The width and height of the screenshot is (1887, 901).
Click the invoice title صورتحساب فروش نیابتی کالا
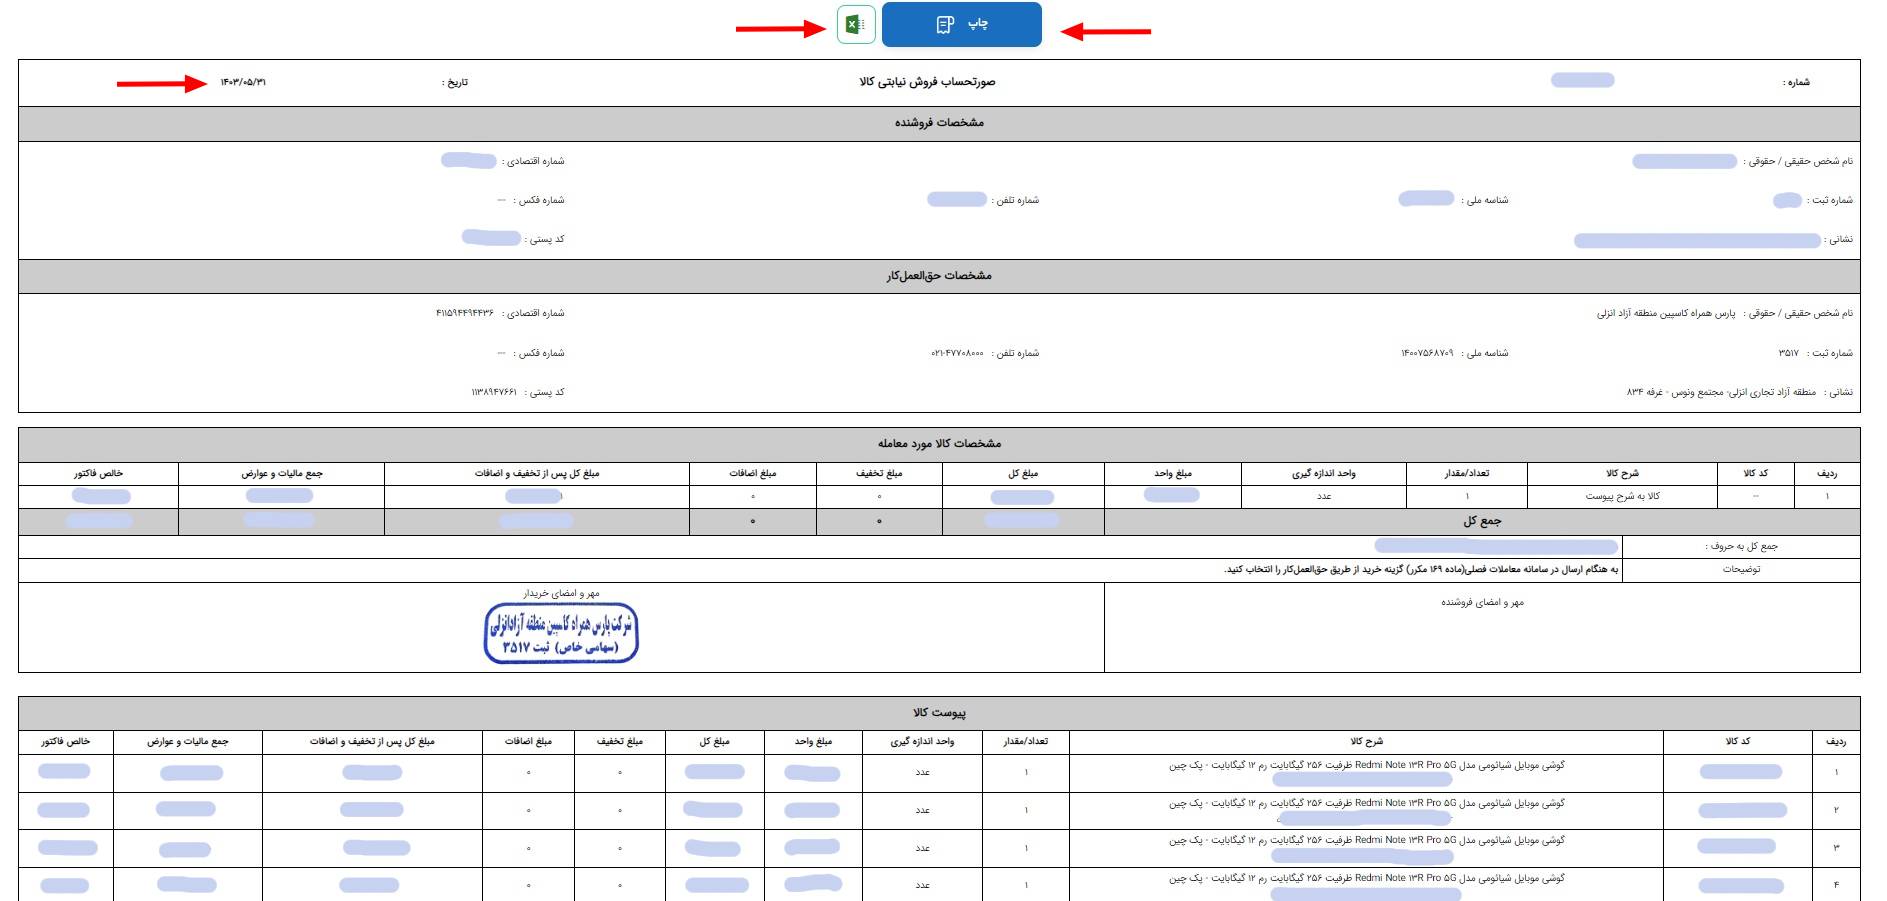(927, 82)
